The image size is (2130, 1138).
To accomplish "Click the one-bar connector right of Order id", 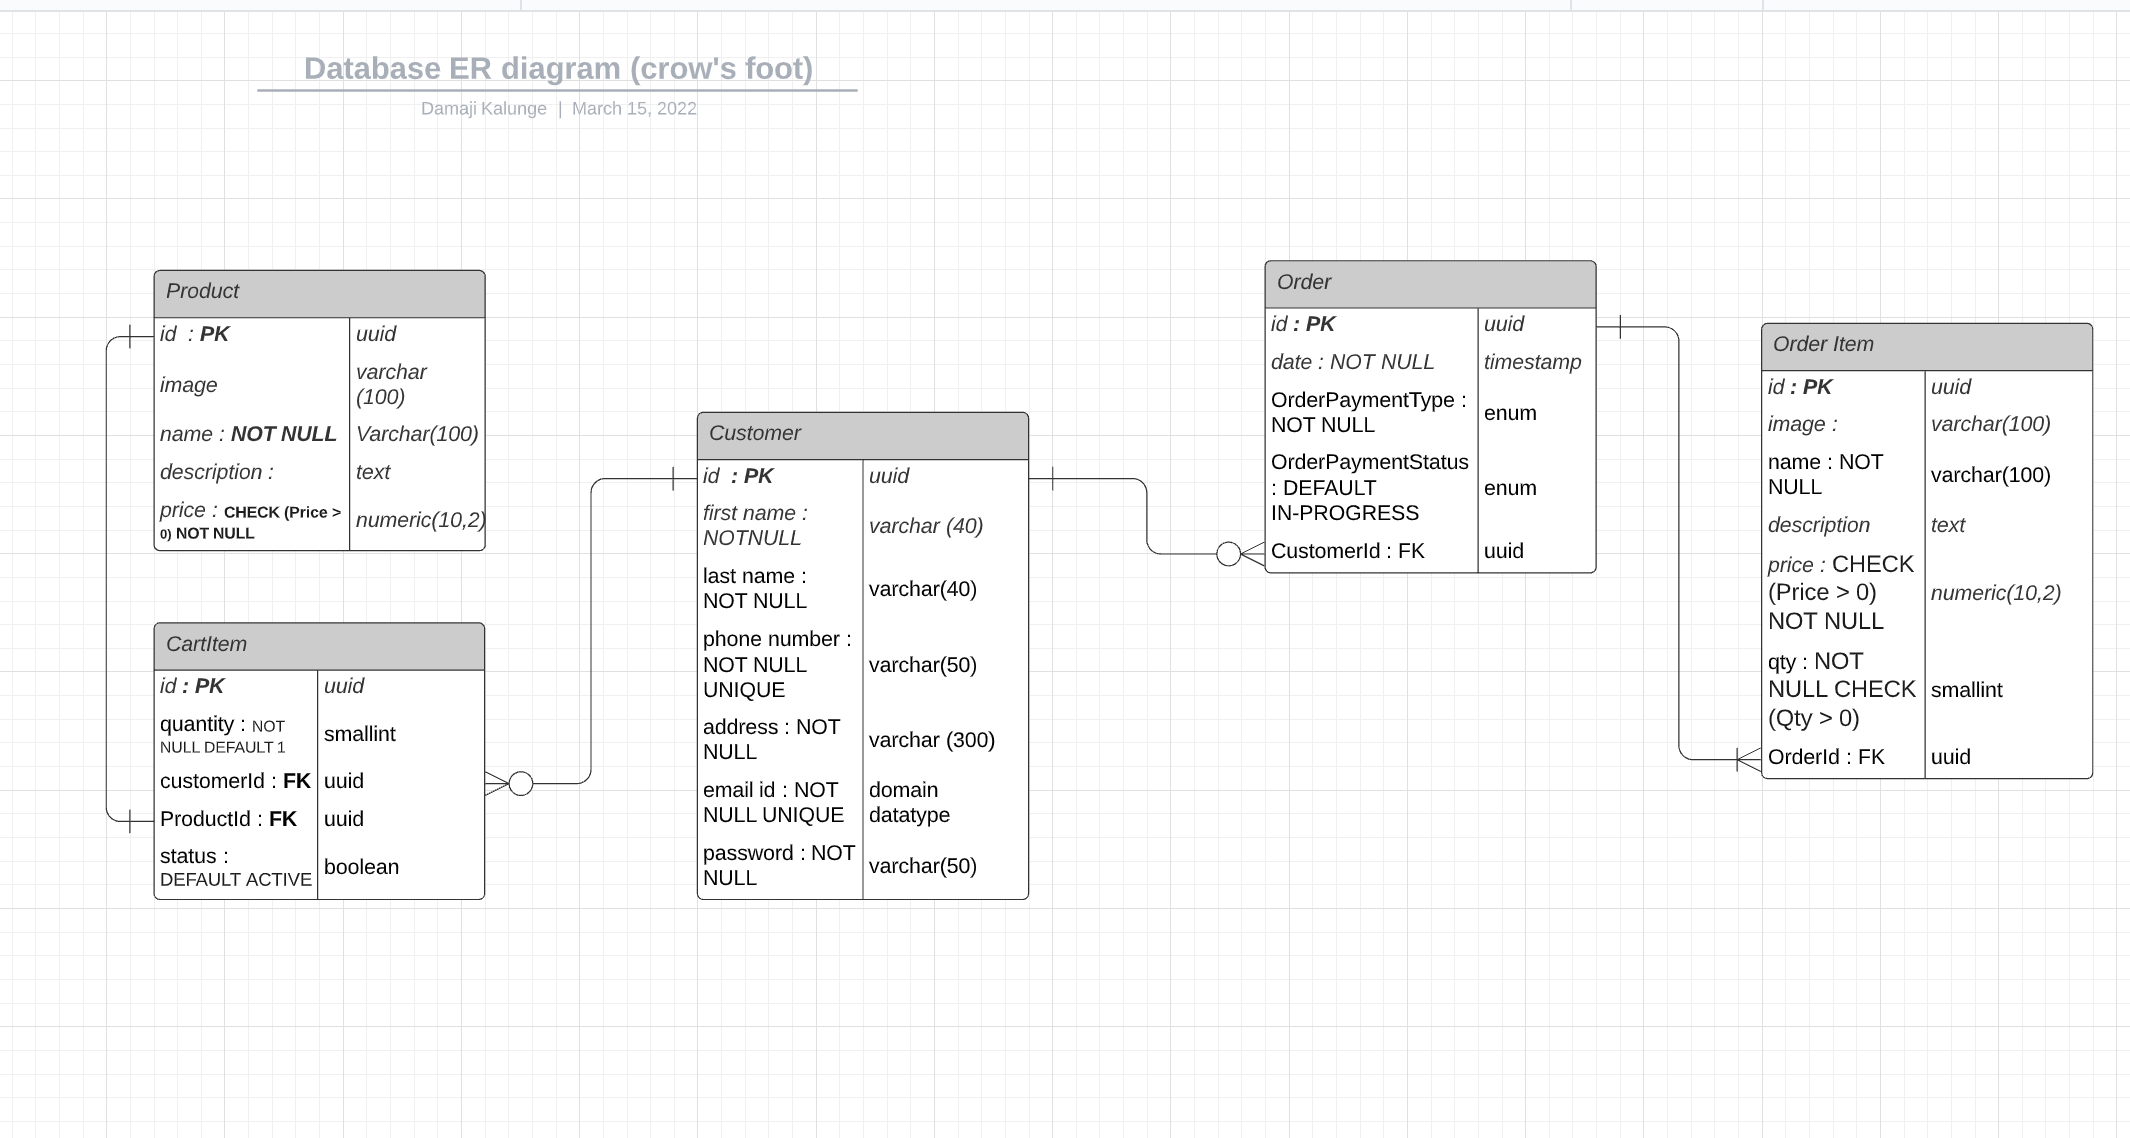I will tap(1620, 327).
